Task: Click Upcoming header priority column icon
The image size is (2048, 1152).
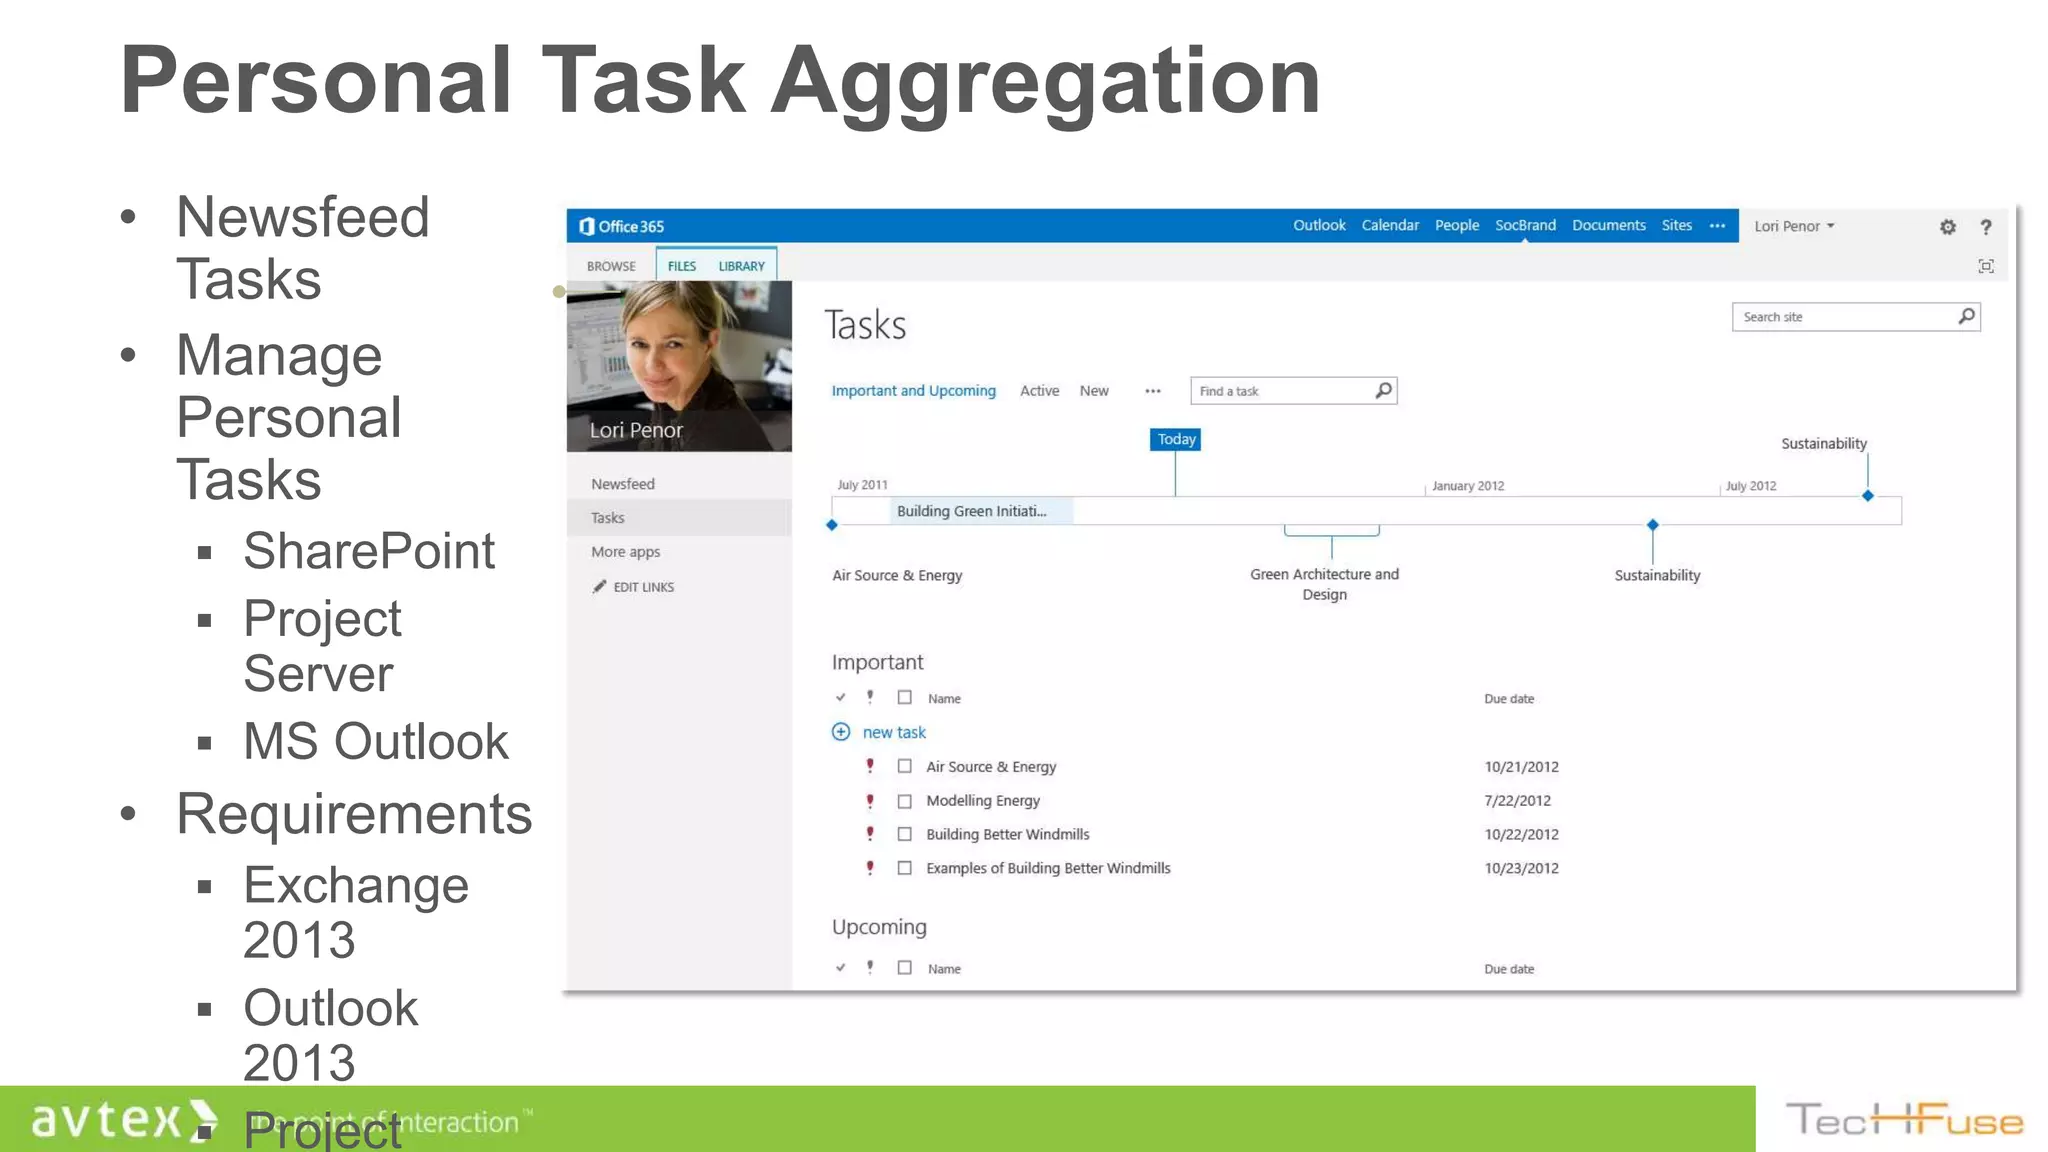Action: point(870,967)
